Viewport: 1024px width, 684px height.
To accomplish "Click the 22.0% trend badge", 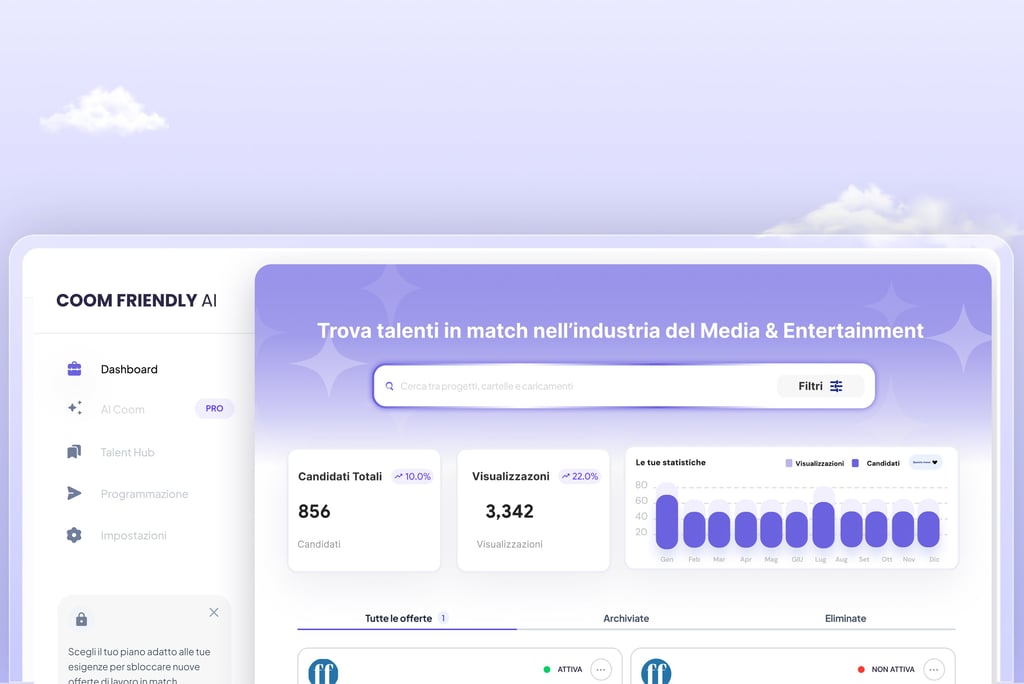I will pyautogui.click(x=580, y=476).
